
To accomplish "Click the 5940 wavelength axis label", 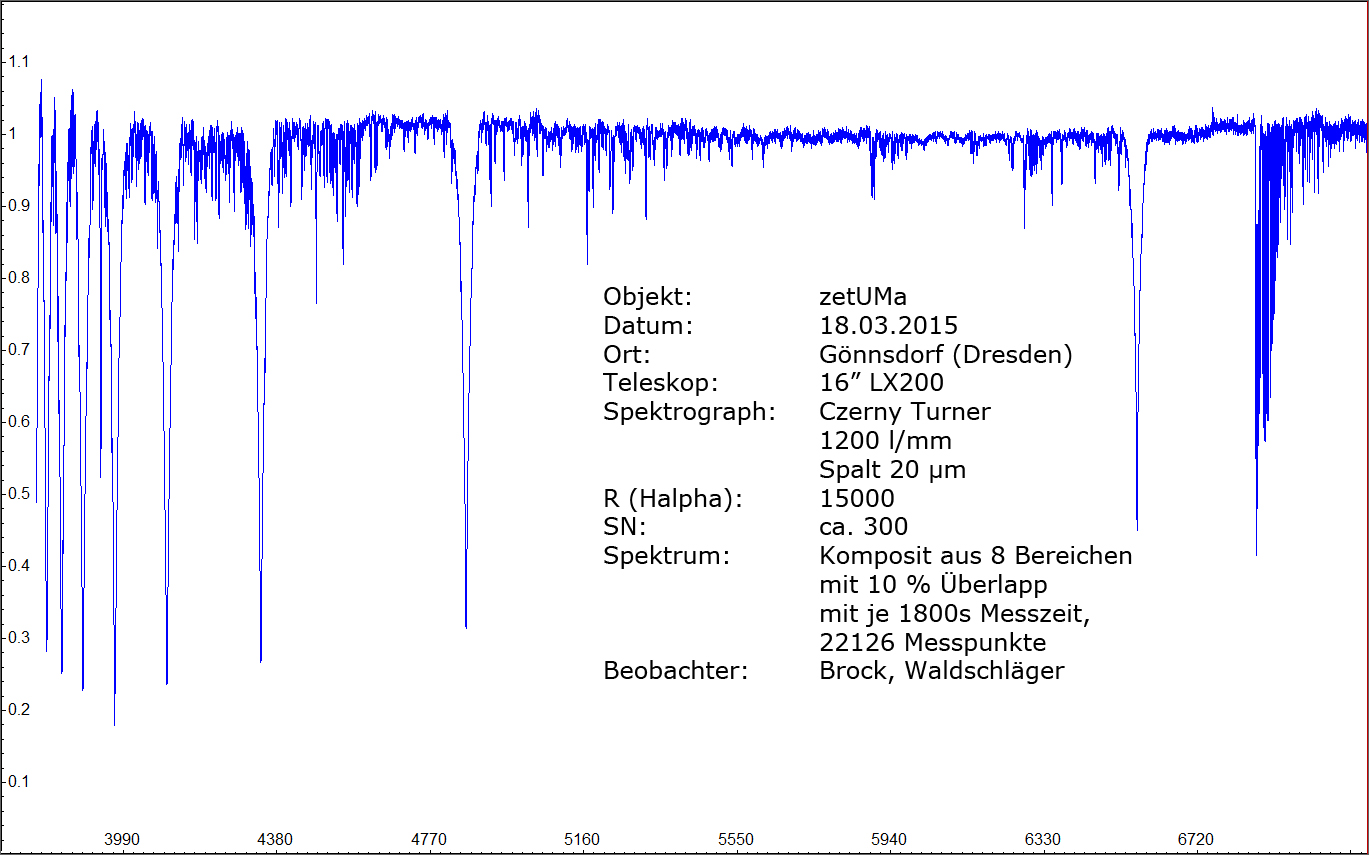I will tap(889, 839).
